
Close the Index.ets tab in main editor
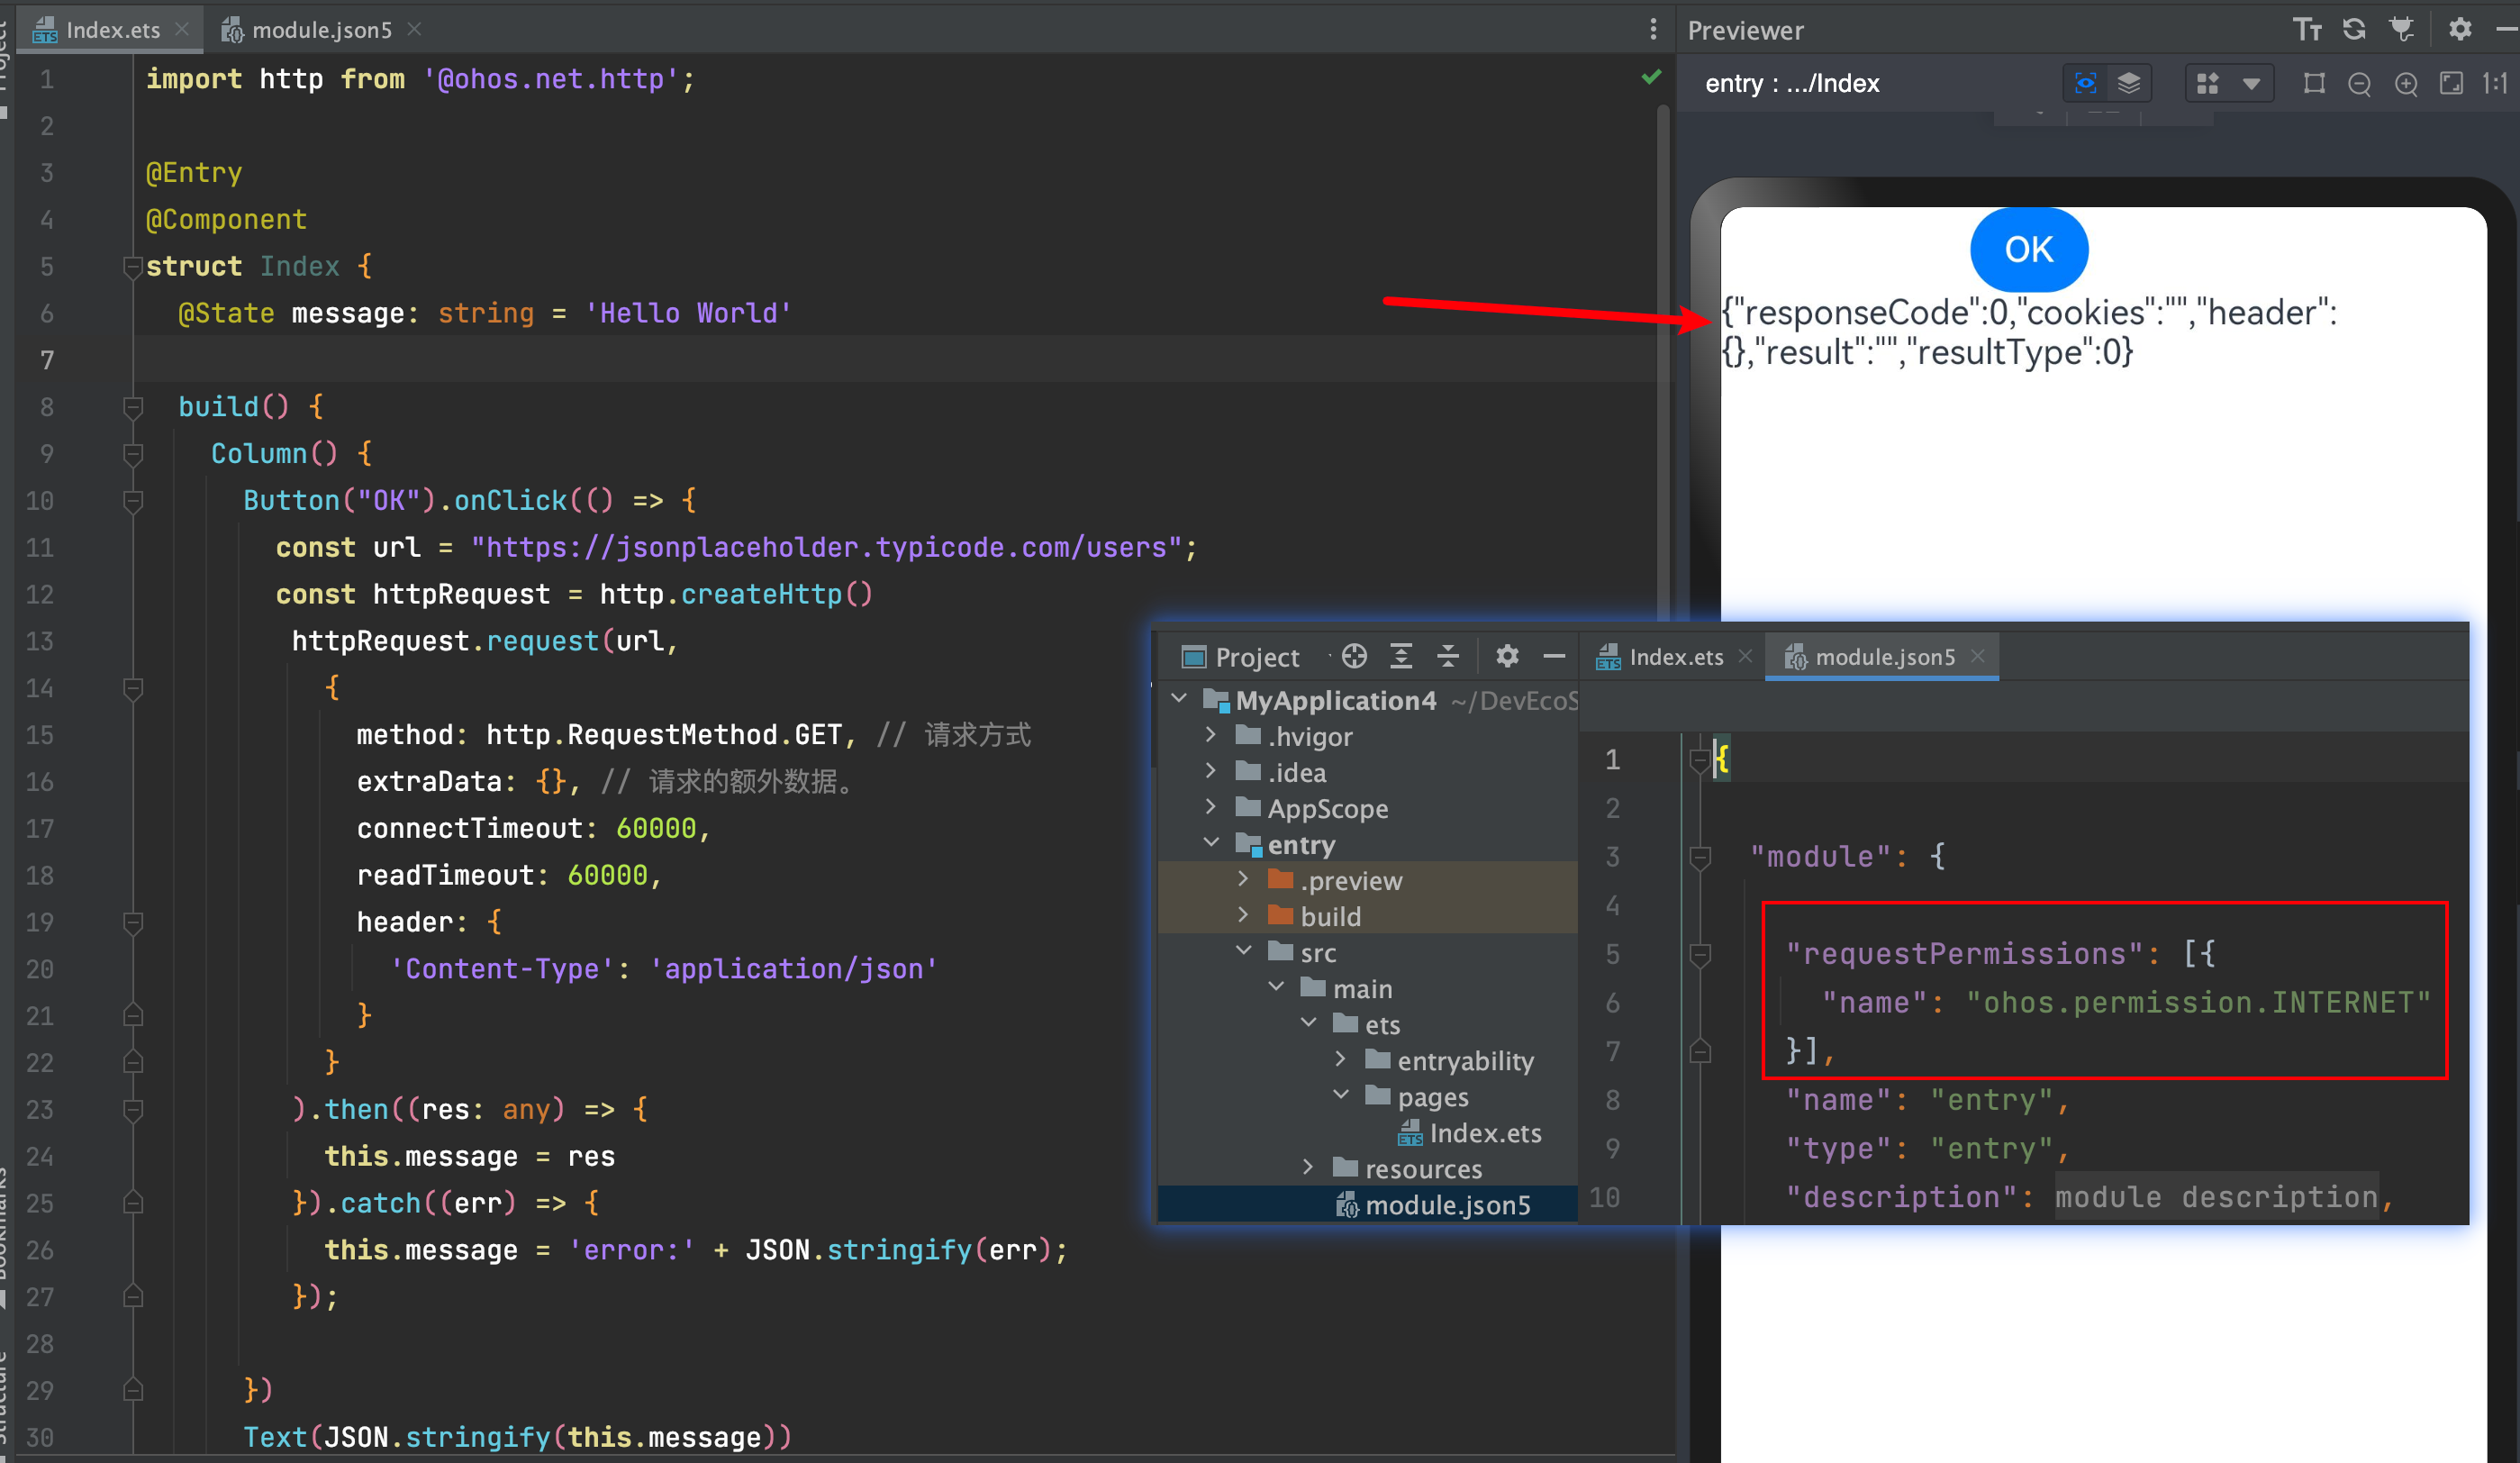pyautogui.click(x=182, y=30)
